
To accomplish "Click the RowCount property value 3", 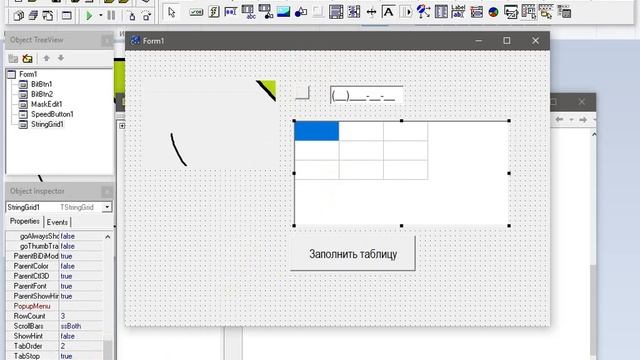I will (x=81, y=316).
